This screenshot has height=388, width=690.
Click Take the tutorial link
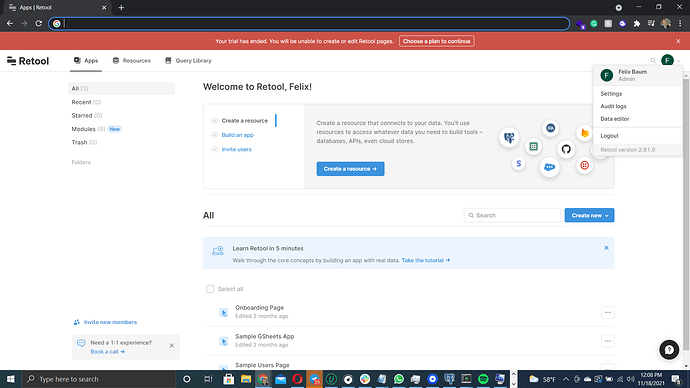point(426,260)
